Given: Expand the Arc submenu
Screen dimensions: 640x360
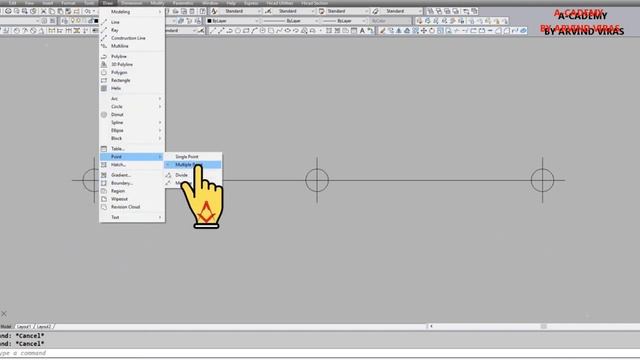Looking at the screenshot, I should tap(132, 99).
